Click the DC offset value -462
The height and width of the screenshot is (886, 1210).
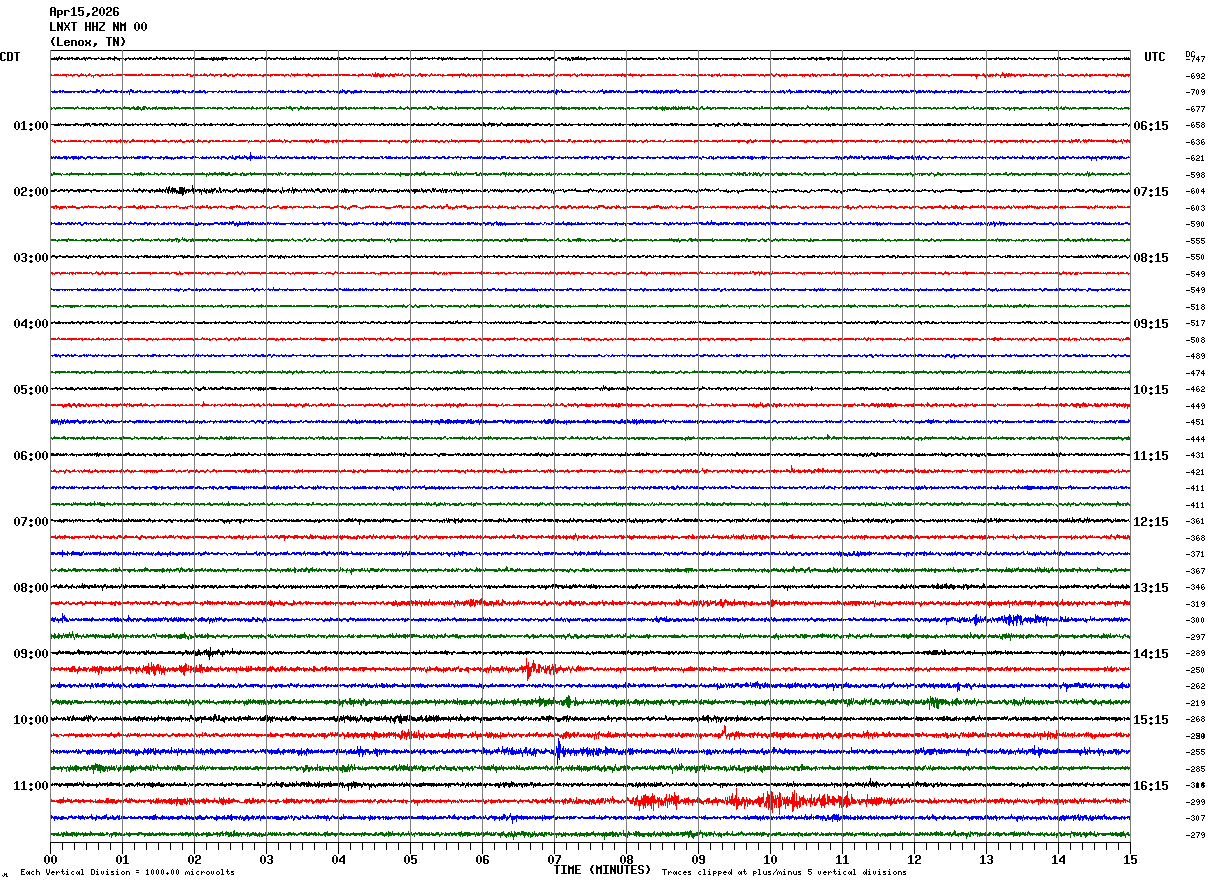coord(1196,390)
